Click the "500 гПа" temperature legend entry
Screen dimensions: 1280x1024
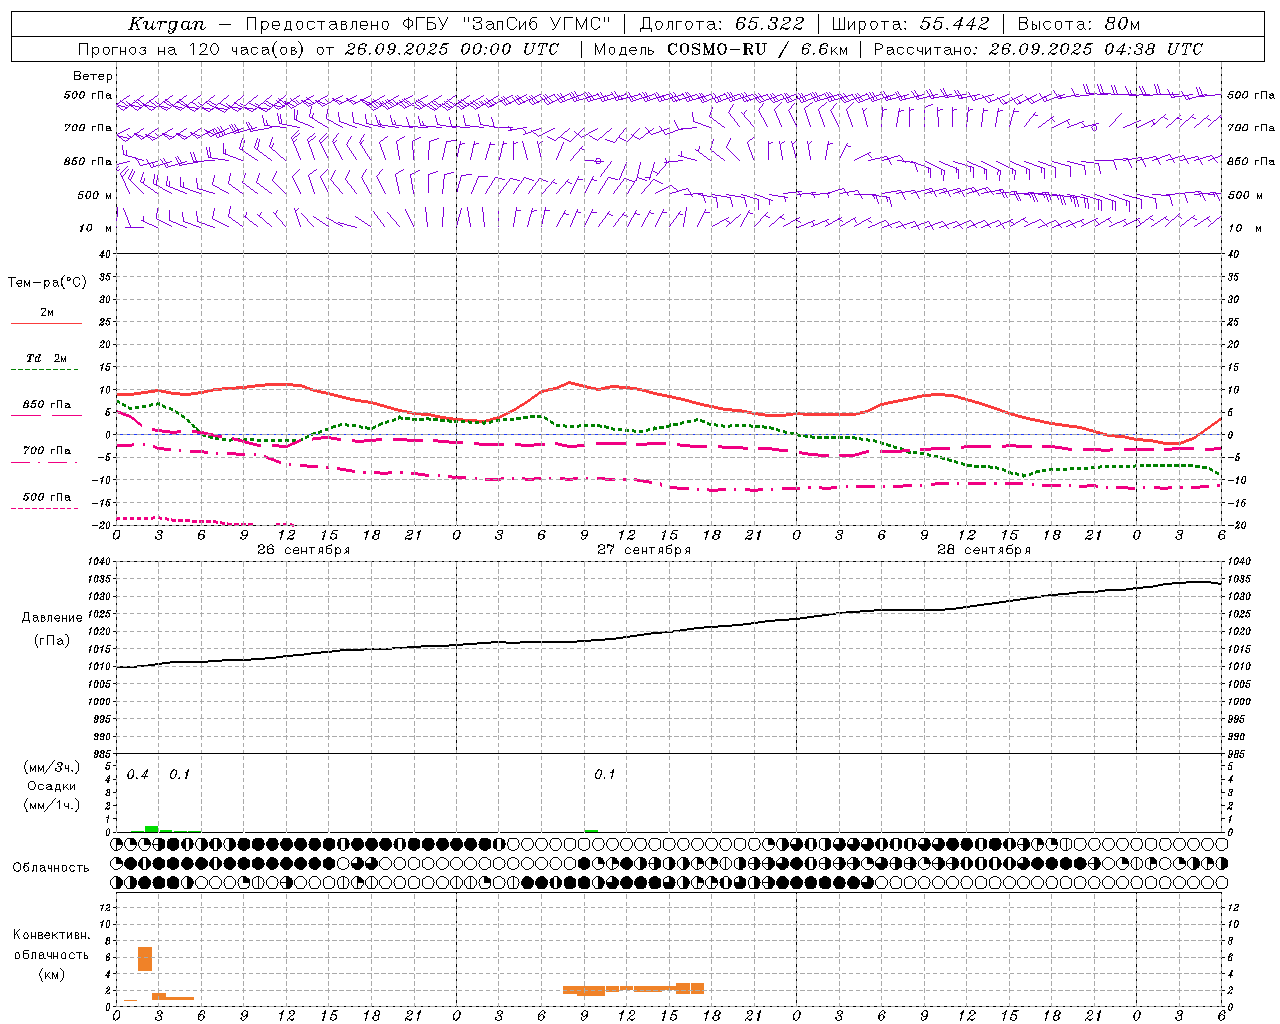point(47,496)
